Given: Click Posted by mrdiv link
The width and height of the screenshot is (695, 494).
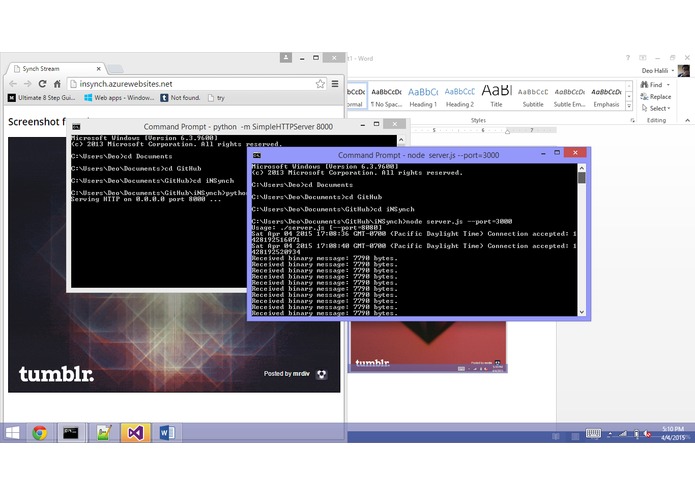Looking at the screenshot, I should (x=286, y=373).
